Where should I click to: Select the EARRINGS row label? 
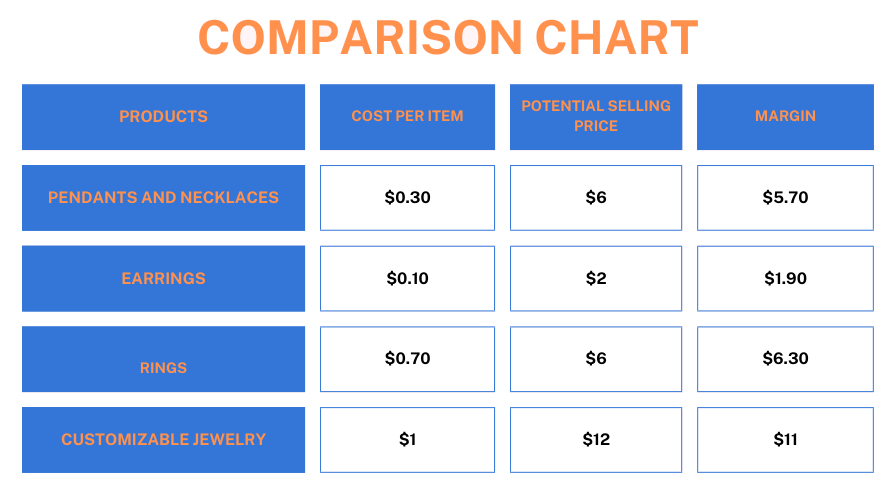point(164,279)
